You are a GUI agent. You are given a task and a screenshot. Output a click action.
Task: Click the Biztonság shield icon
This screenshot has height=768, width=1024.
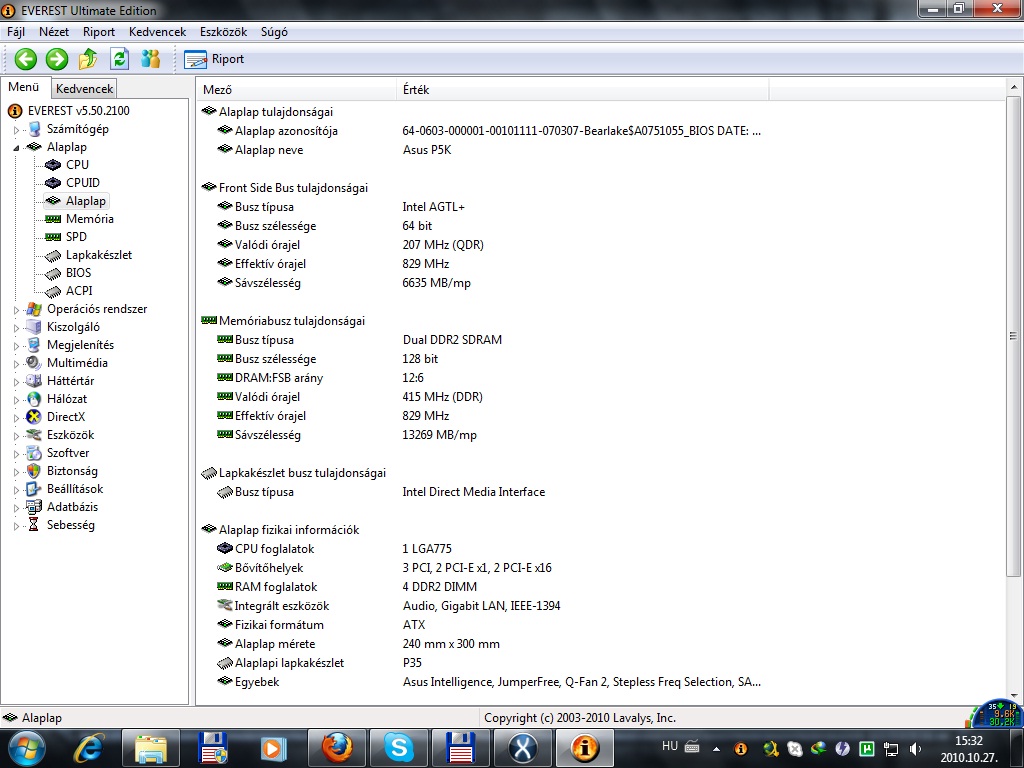33,471
